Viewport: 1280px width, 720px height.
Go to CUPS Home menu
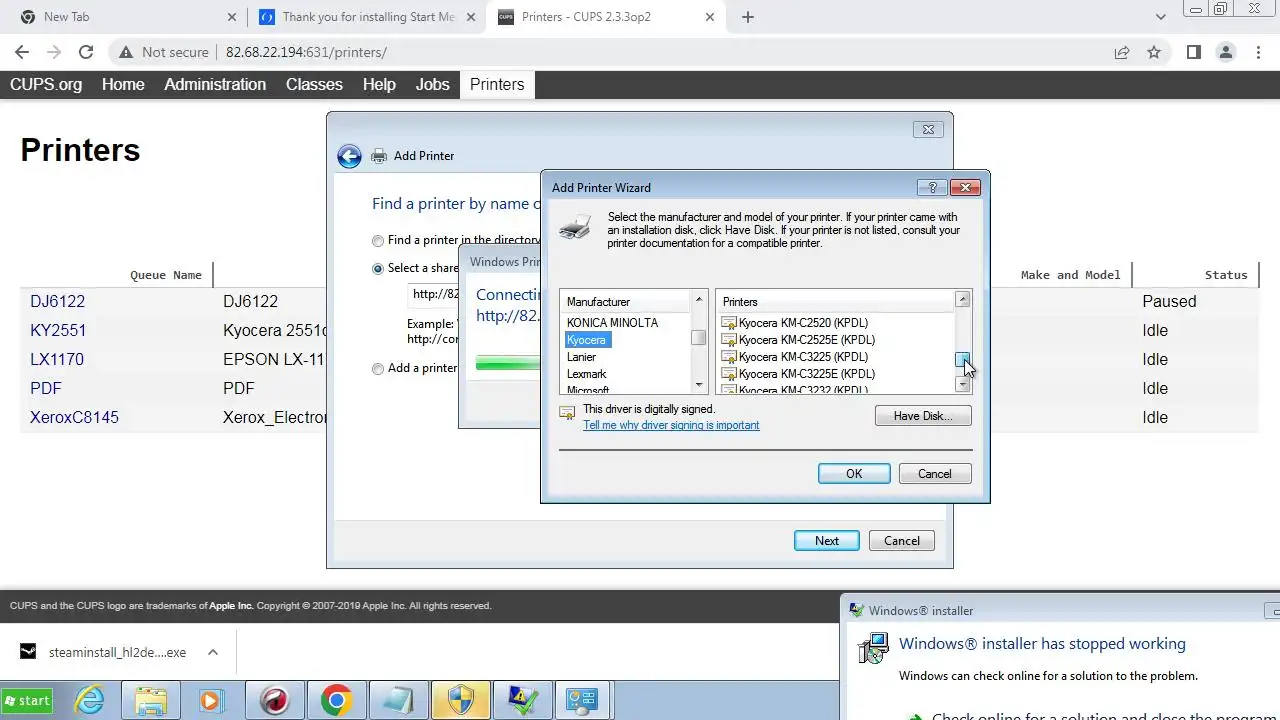[123, 85]
